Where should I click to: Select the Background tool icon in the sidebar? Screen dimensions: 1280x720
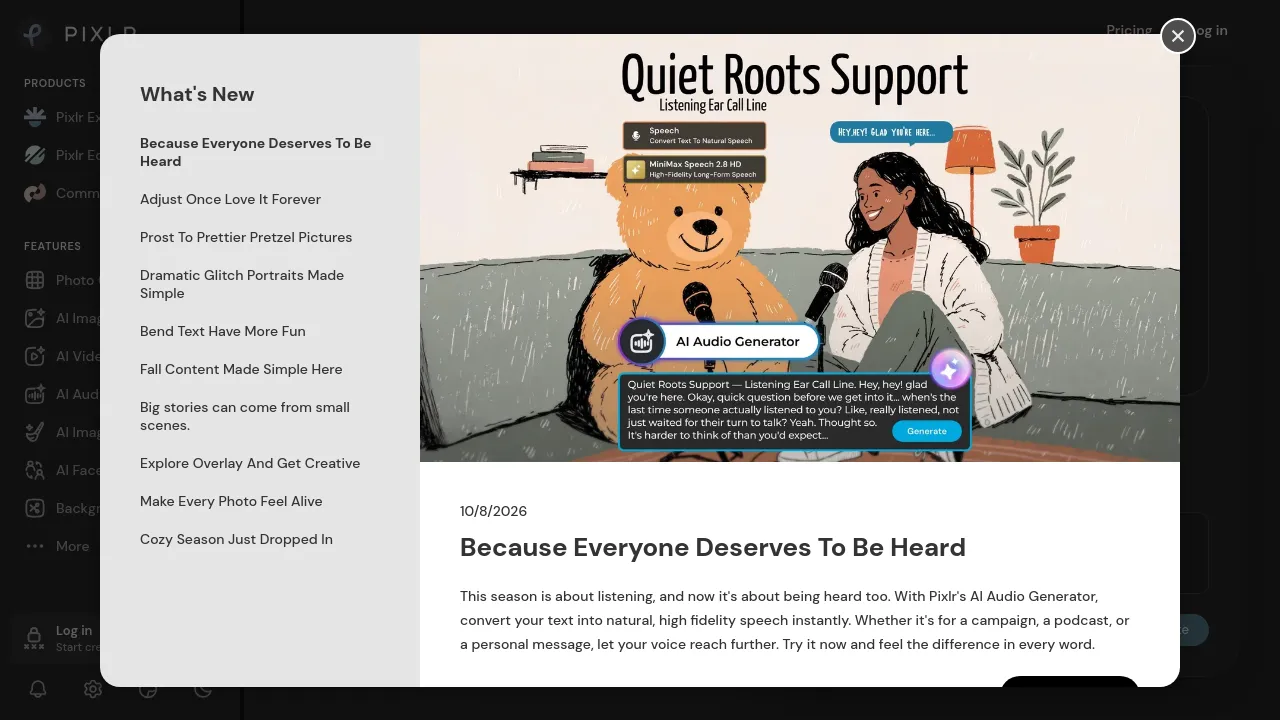[x=35, y=508]
